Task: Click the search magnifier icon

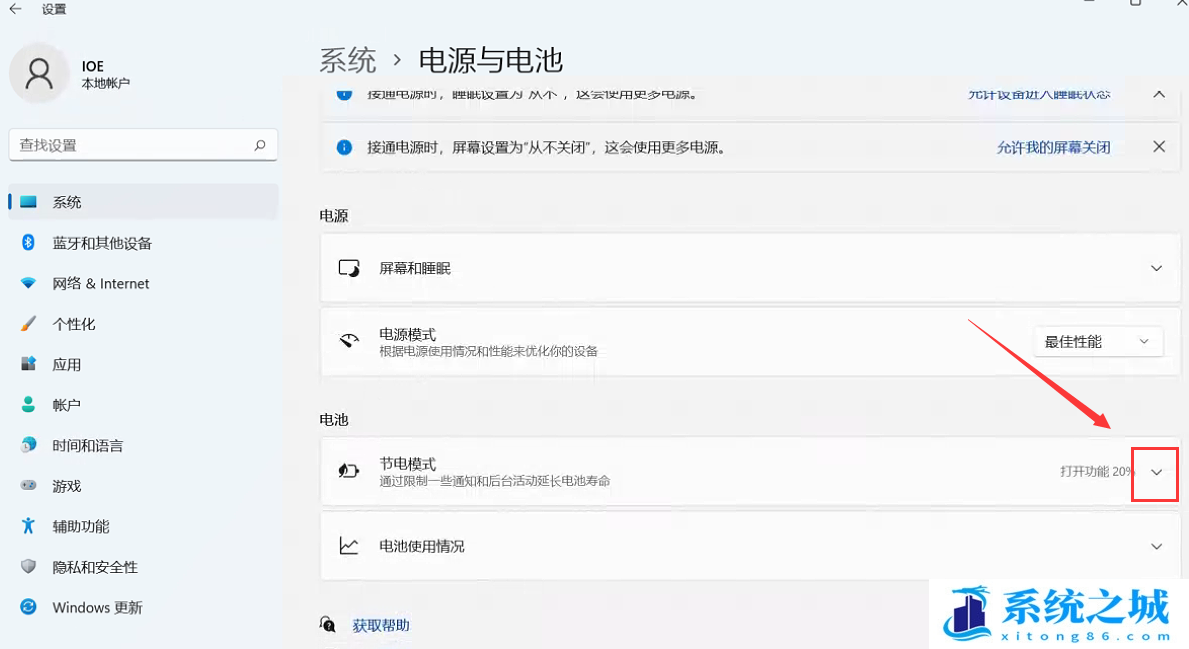Action: [x=260, y=145]
